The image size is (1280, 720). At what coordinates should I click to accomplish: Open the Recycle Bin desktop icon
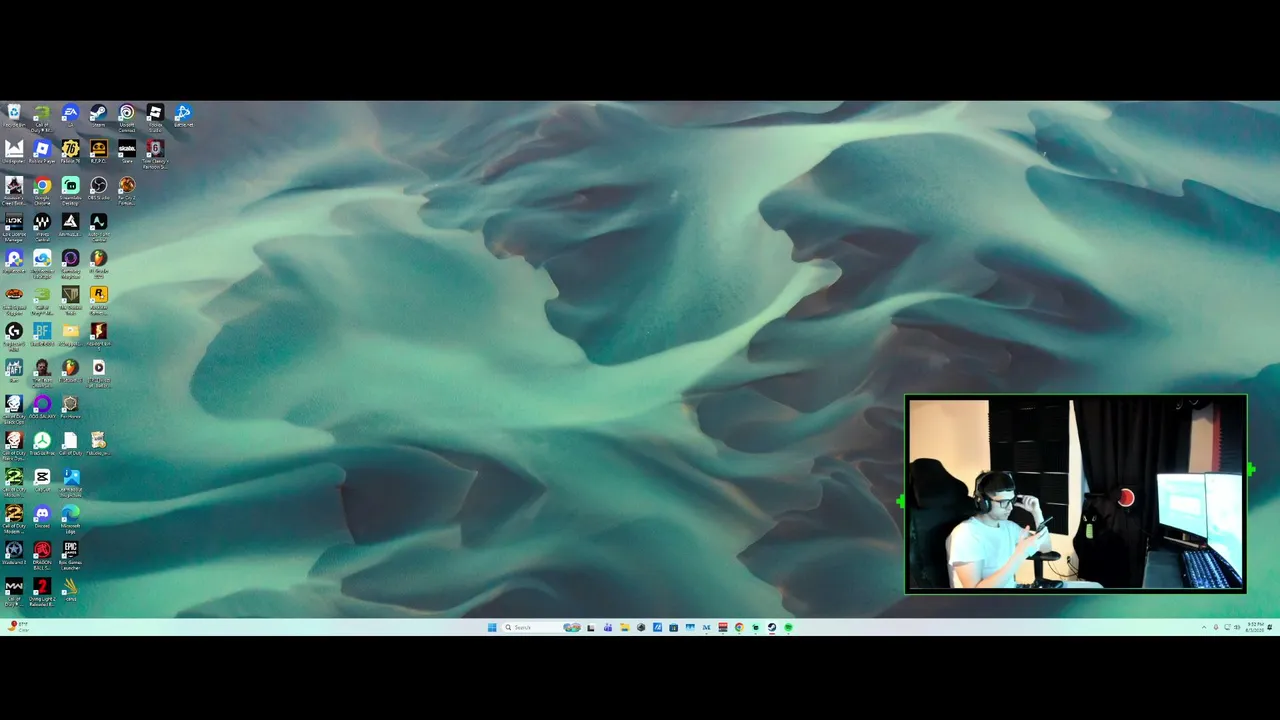point(14,117)
